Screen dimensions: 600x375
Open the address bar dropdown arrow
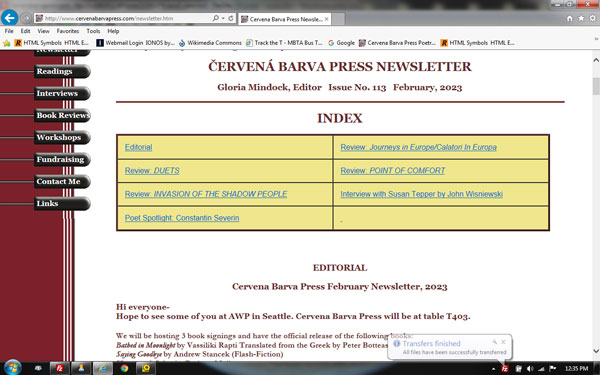coord(223,18)
